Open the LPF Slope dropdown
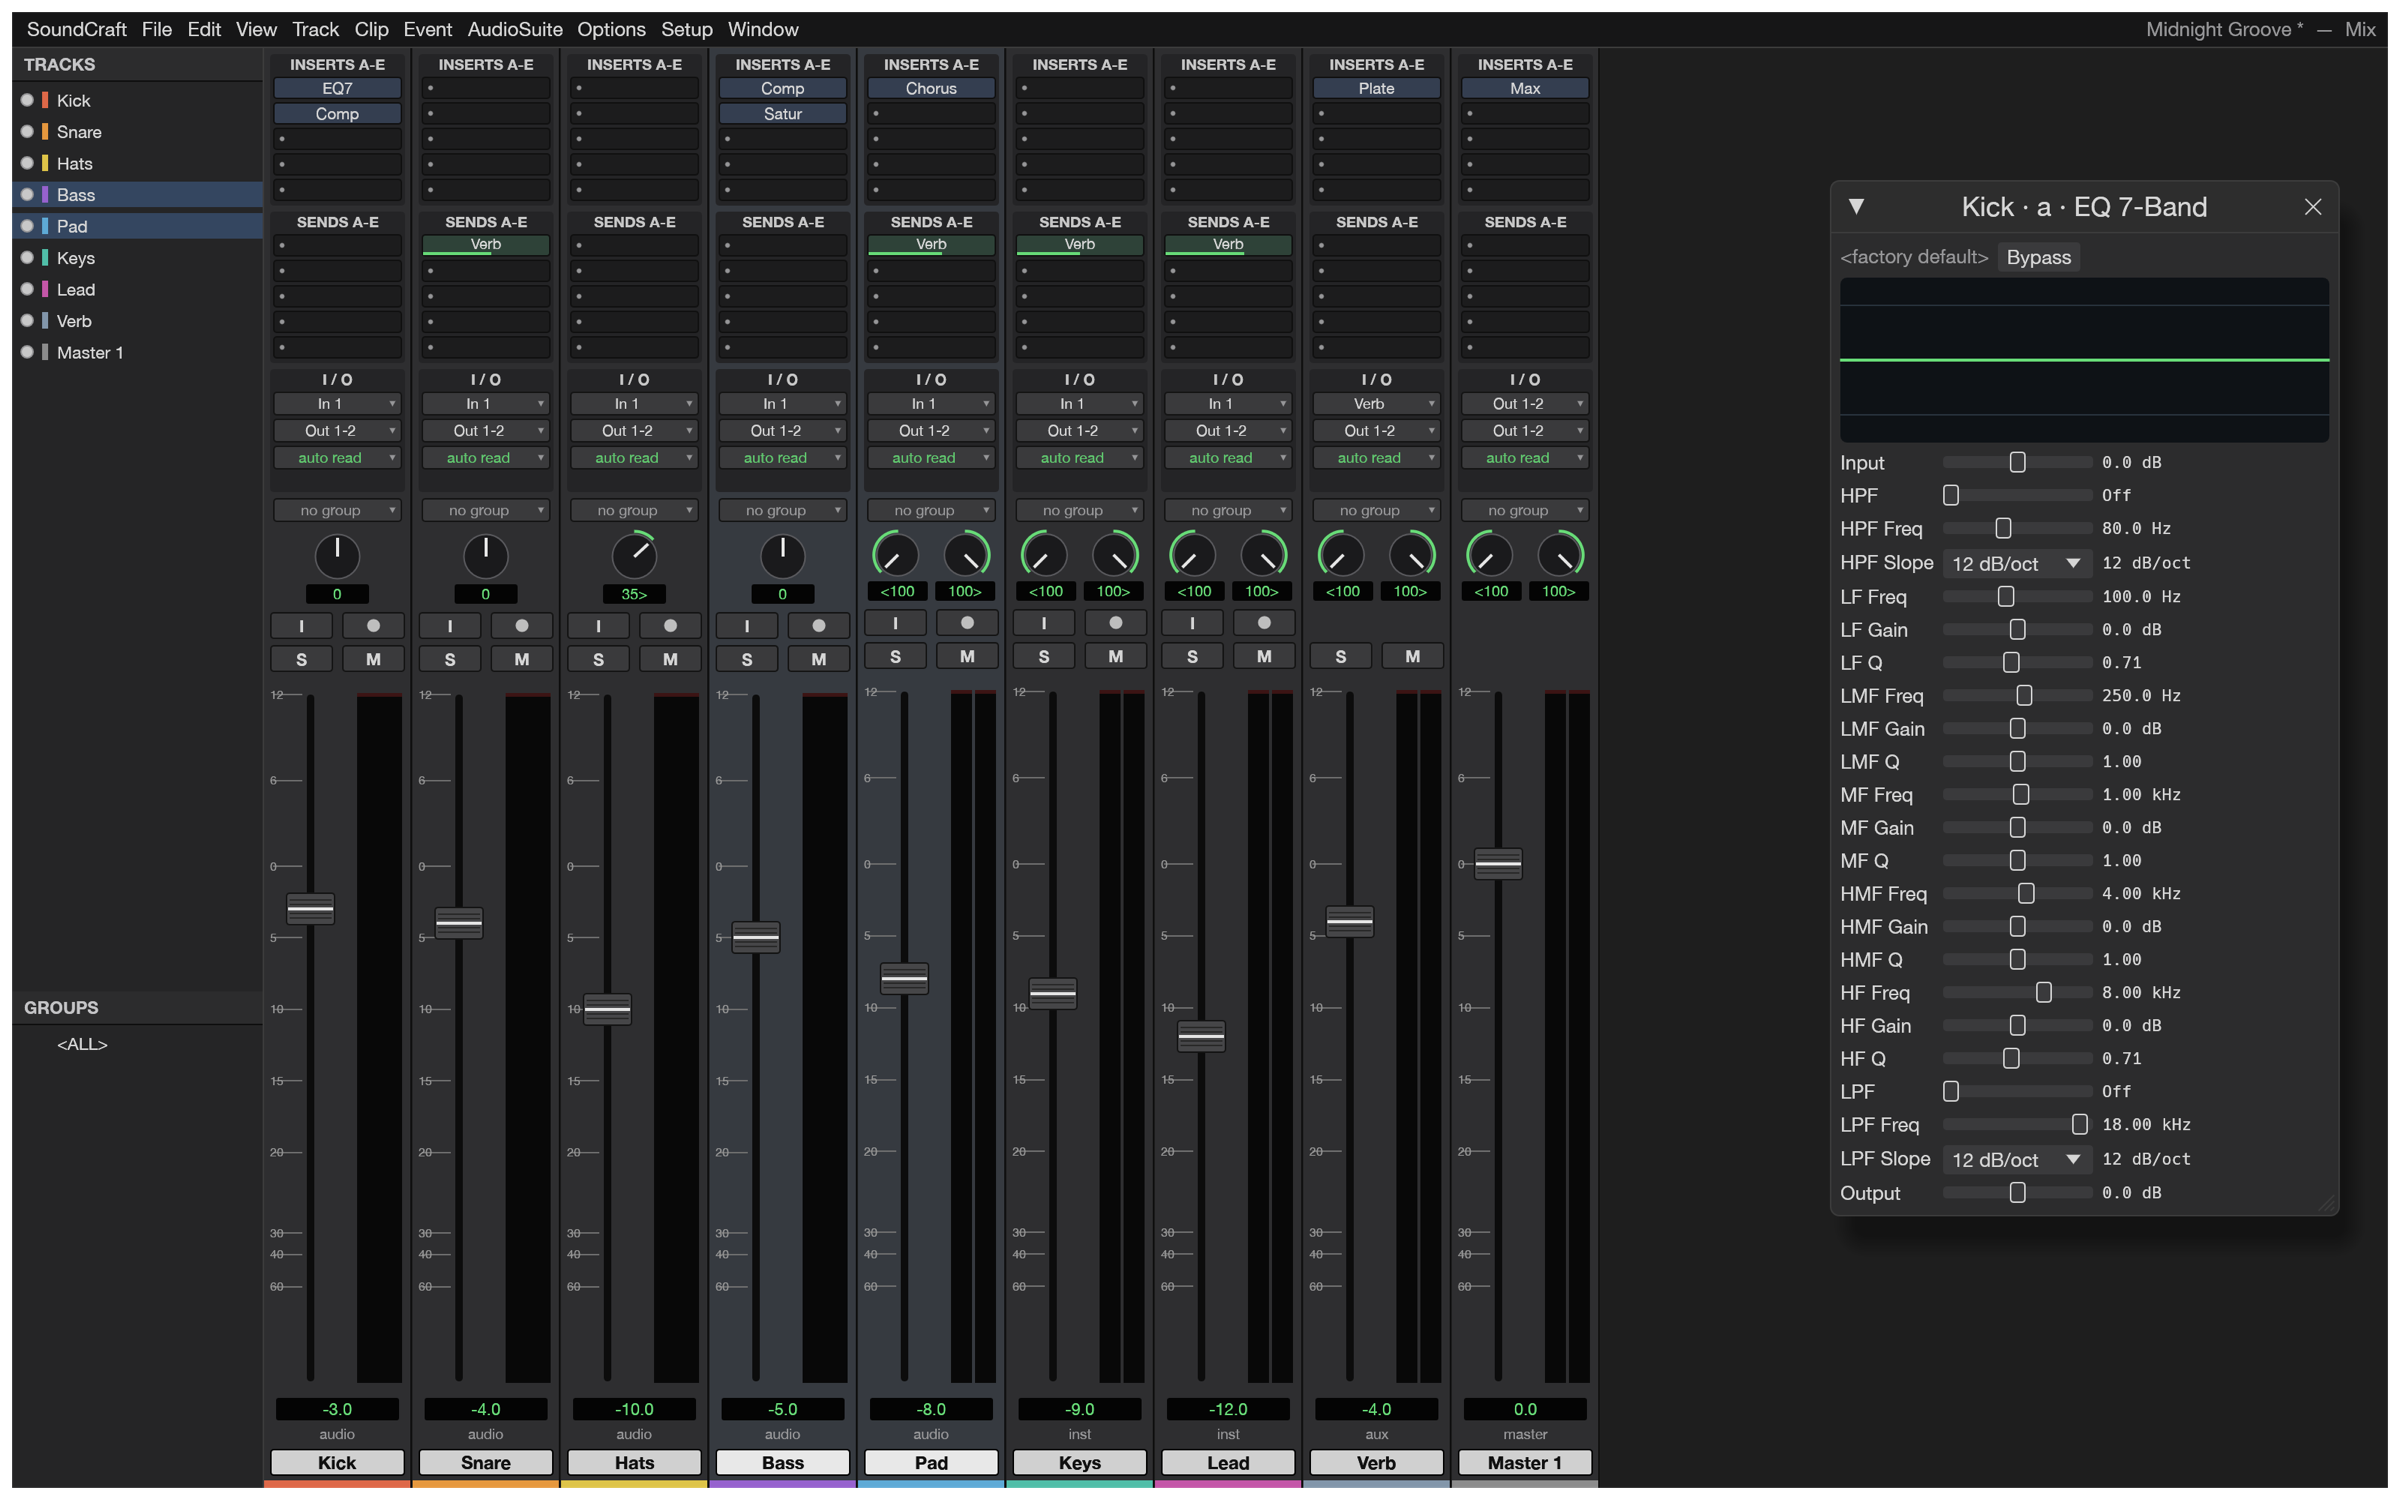Screen dimensions: 2400x1500 [2017, 1160]
